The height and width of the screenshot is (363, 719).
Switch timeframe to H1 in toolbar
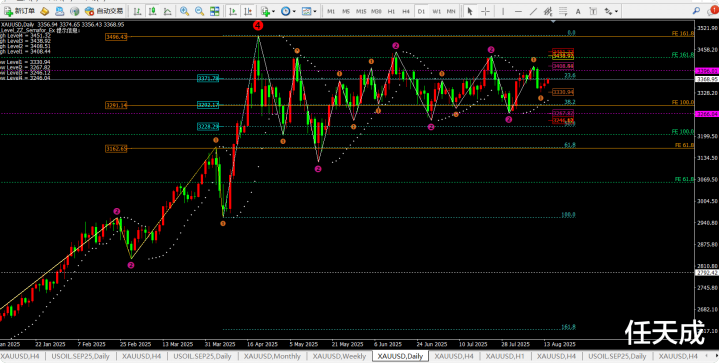[x=391, y=11]
